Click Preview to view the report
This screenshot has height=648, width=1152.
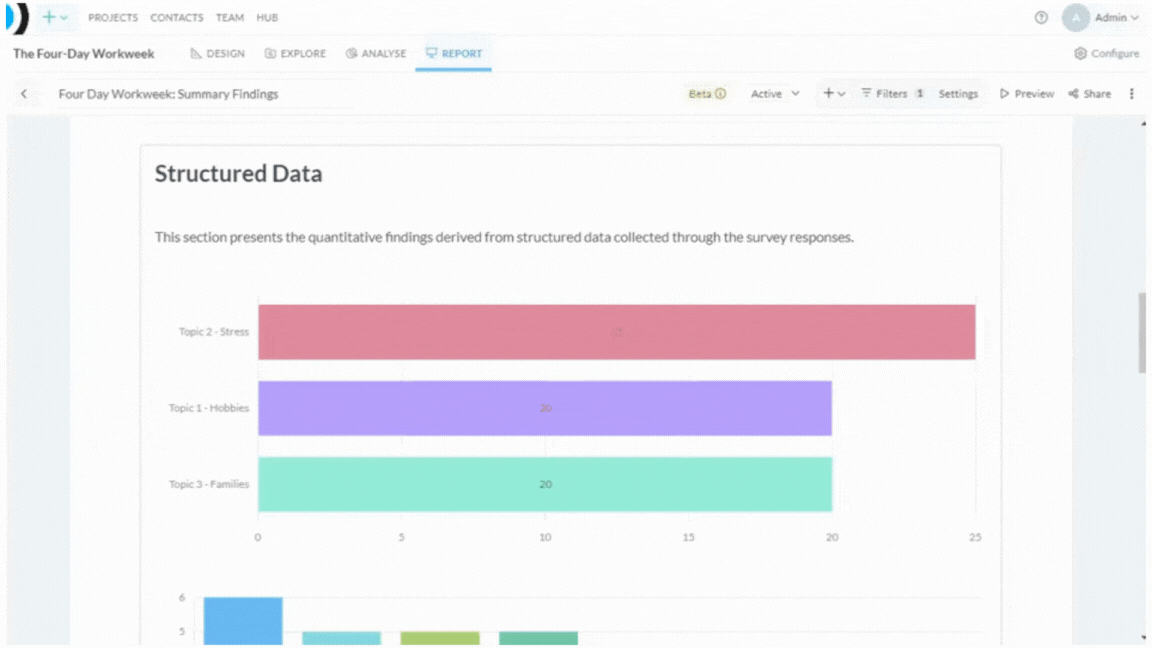pyautogui.click(x=1026, y=94)
